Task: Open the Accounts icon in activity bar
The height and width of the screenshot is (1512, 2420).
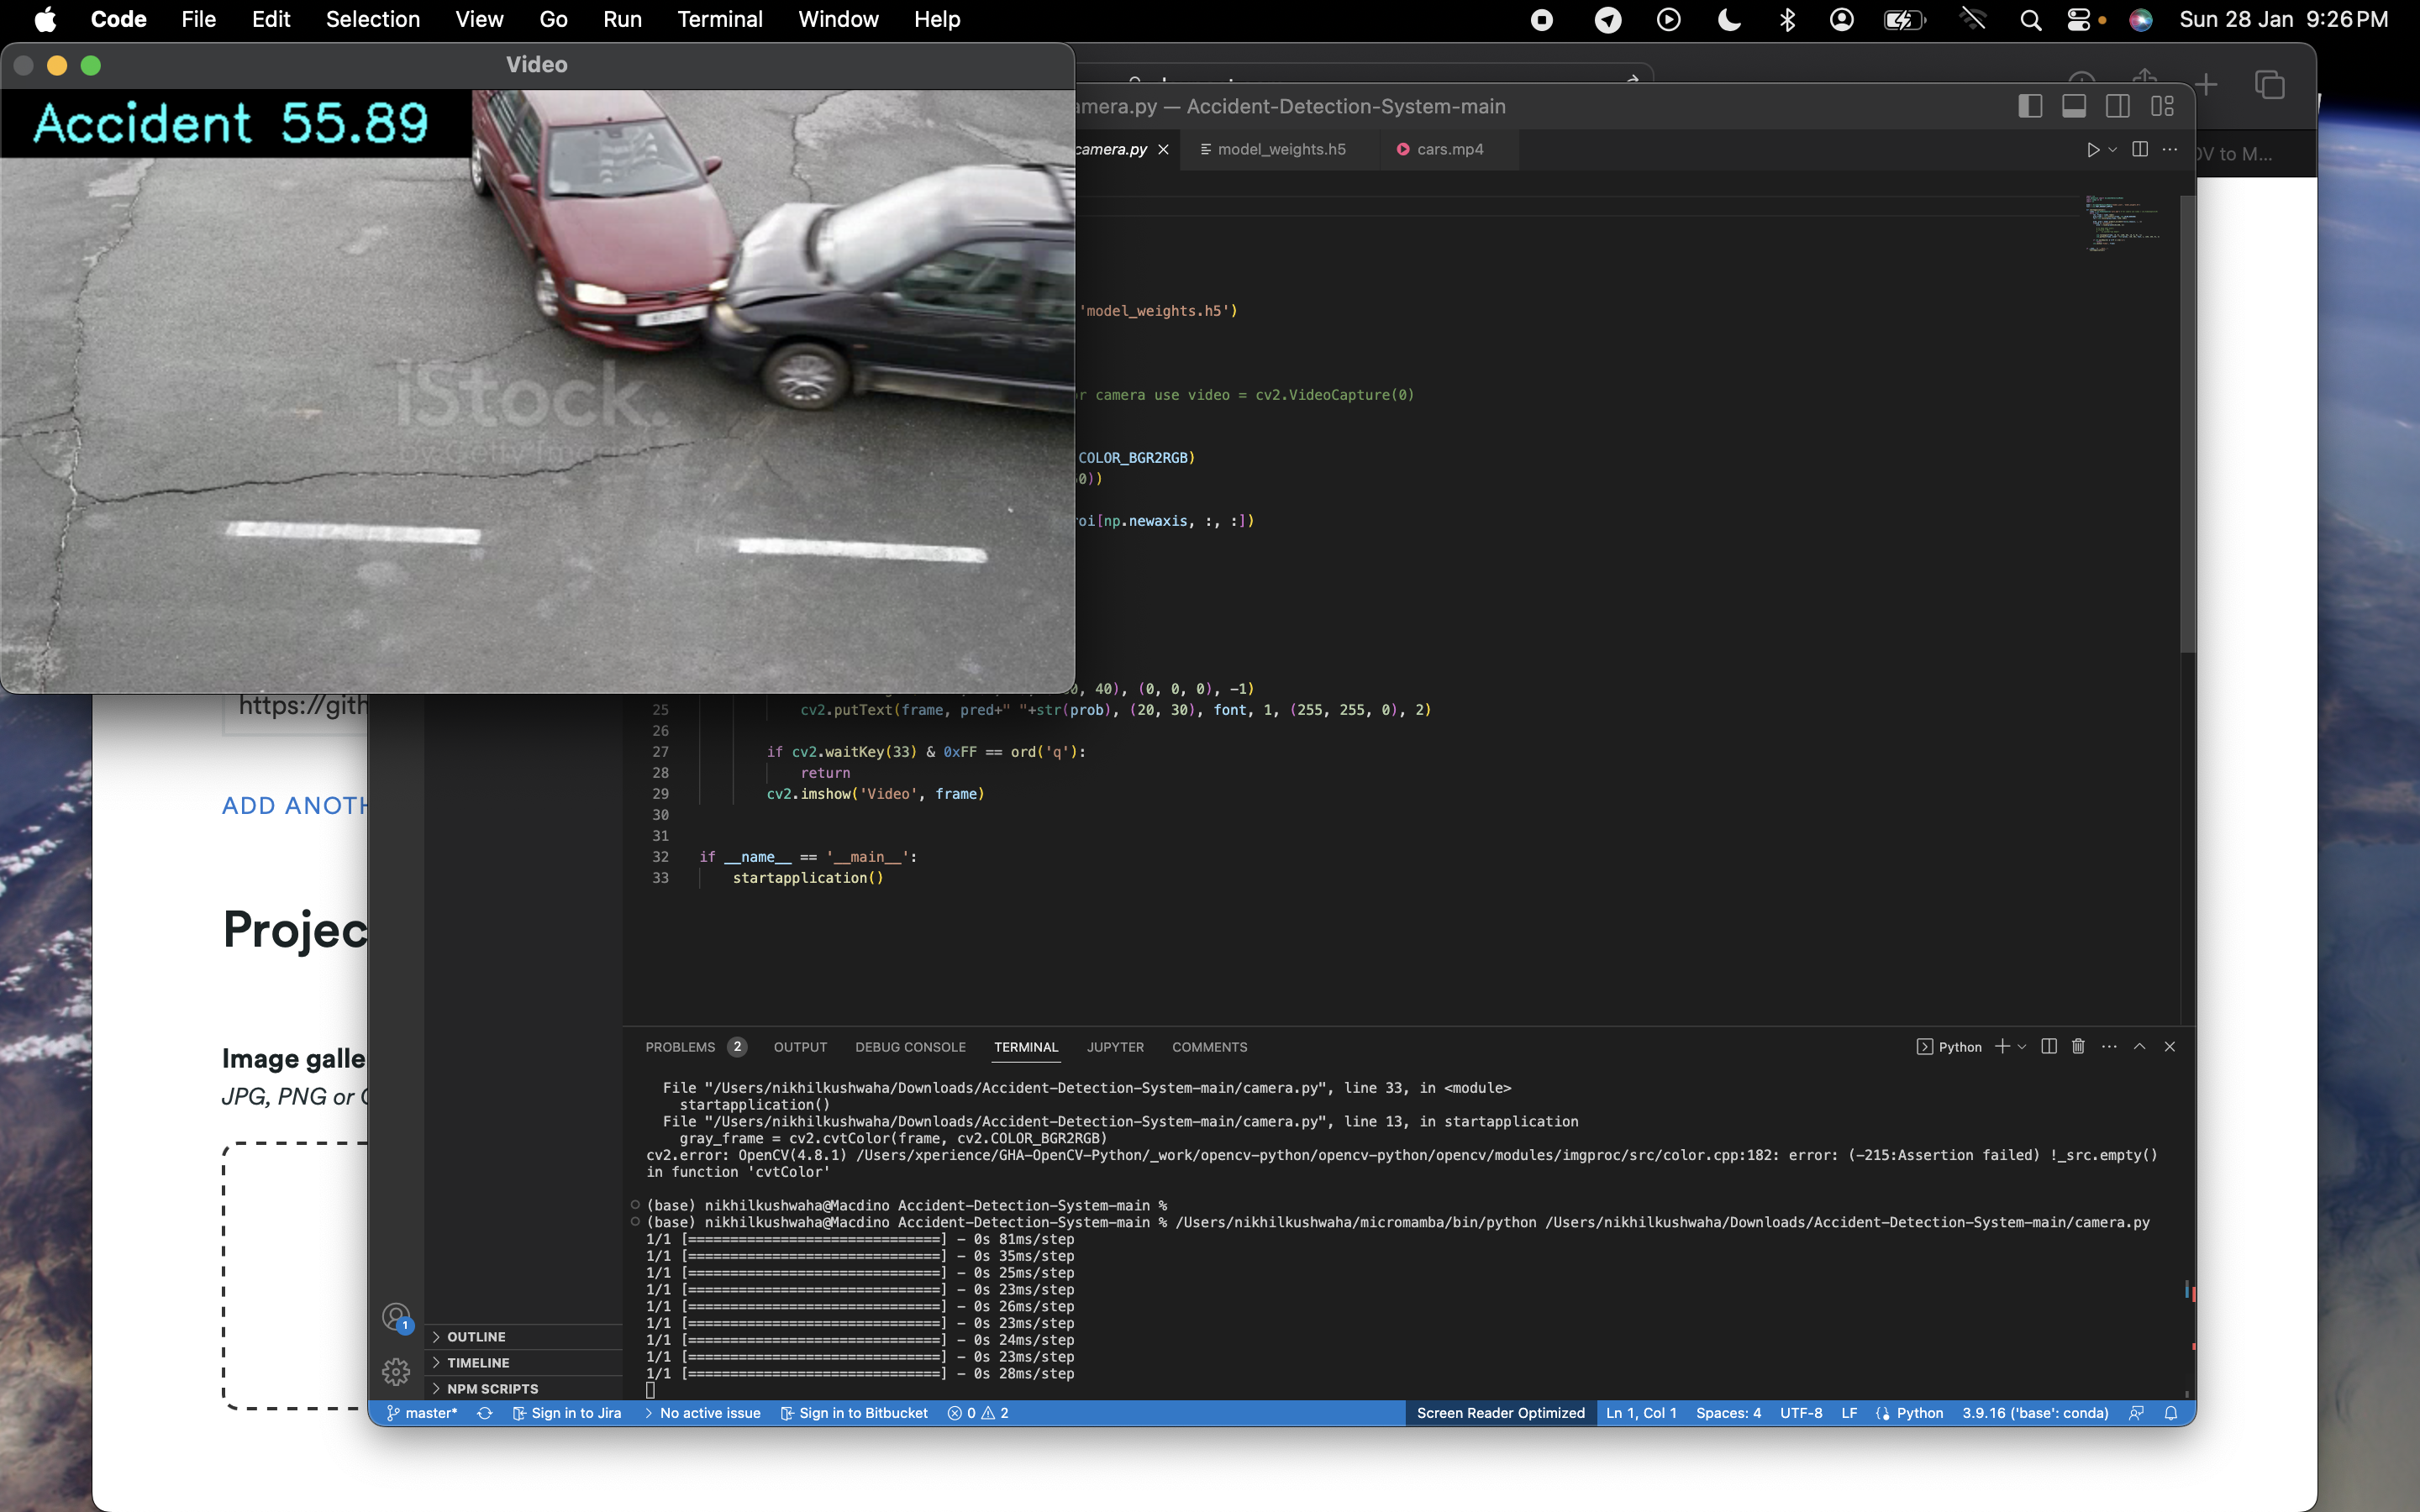Action: pyautogui.click(x=396, y=1317)
